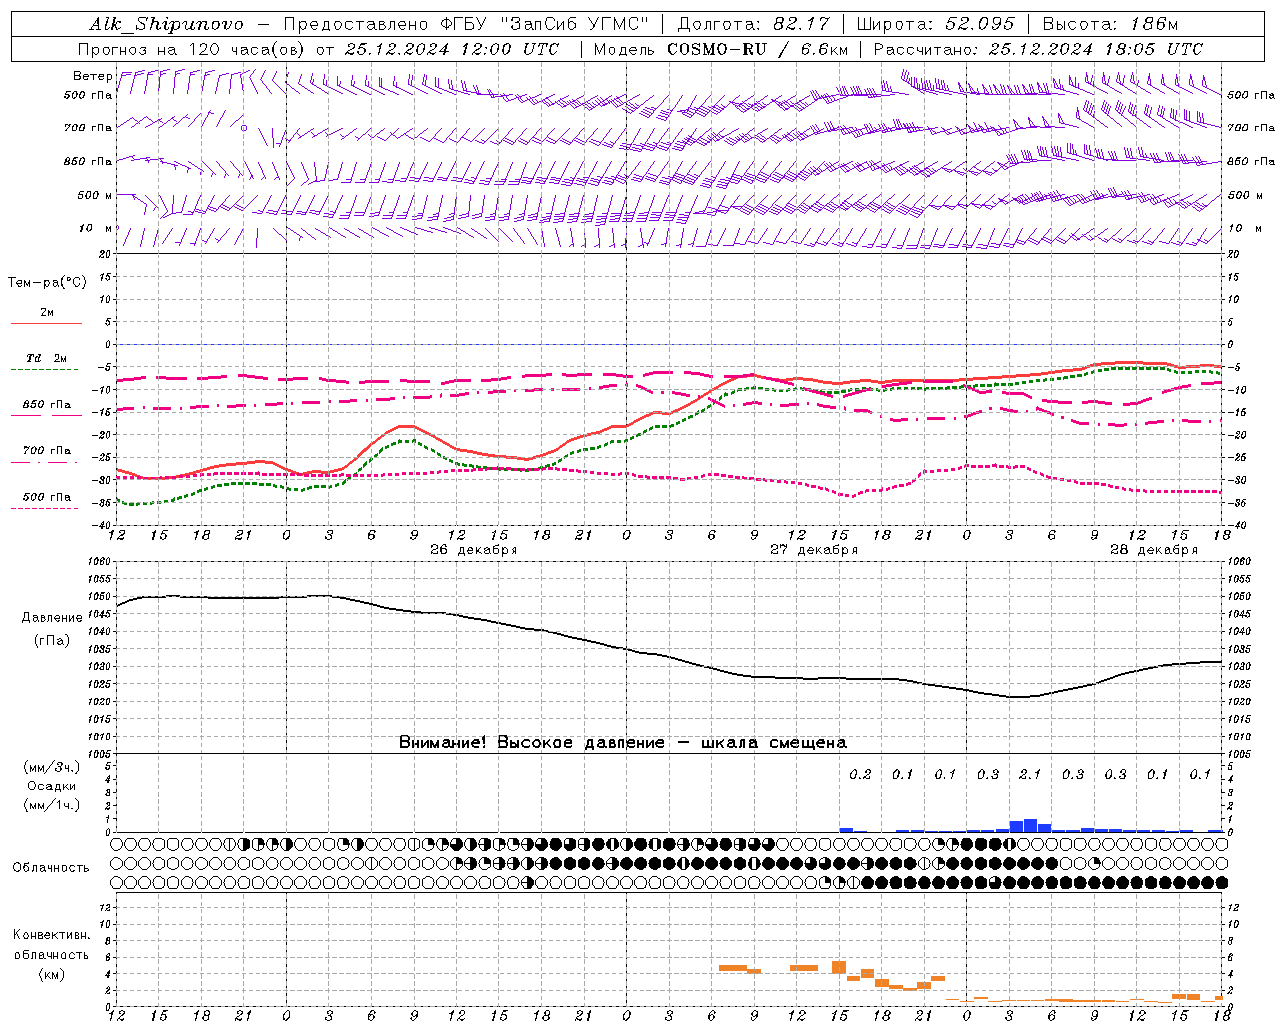Click the Облачность row label
Screen dimensions: 1280x1024
51,868
